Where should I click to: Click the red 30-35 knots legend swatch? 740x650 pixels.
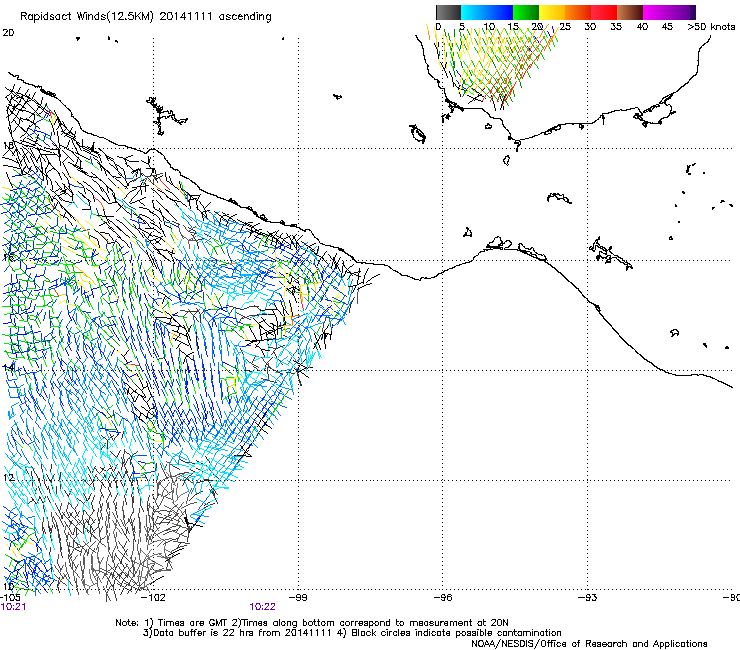click(x=604, y=12)
